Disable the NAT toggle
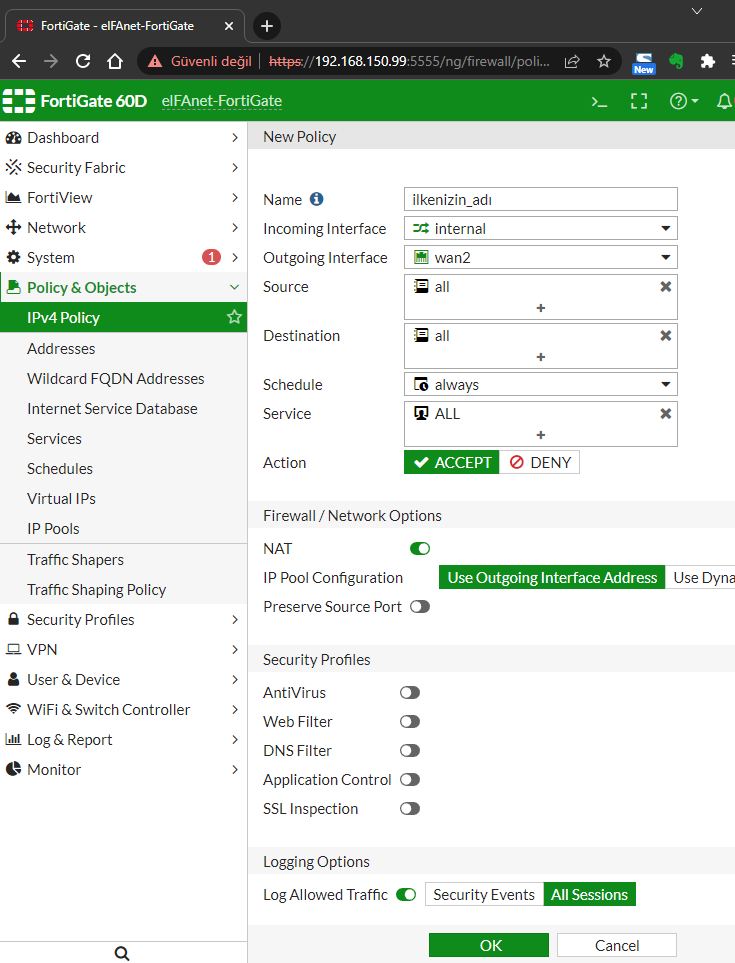The height and width of the screenshot is (963, 735). tap(420, 548)
